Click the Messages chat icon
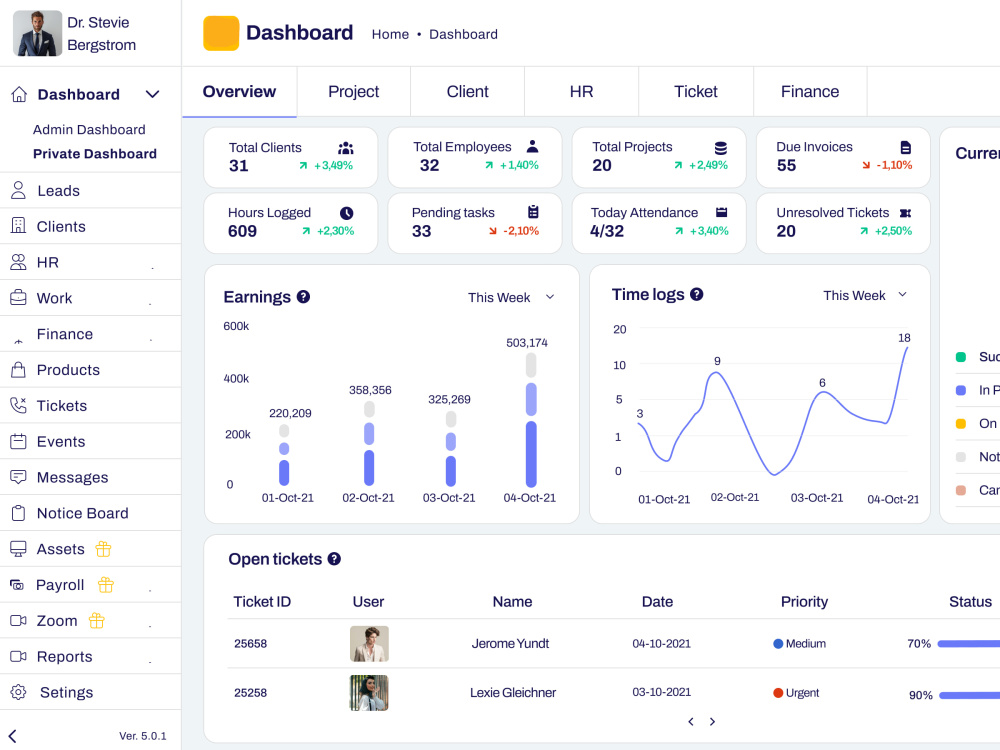 tap(18, 476)
